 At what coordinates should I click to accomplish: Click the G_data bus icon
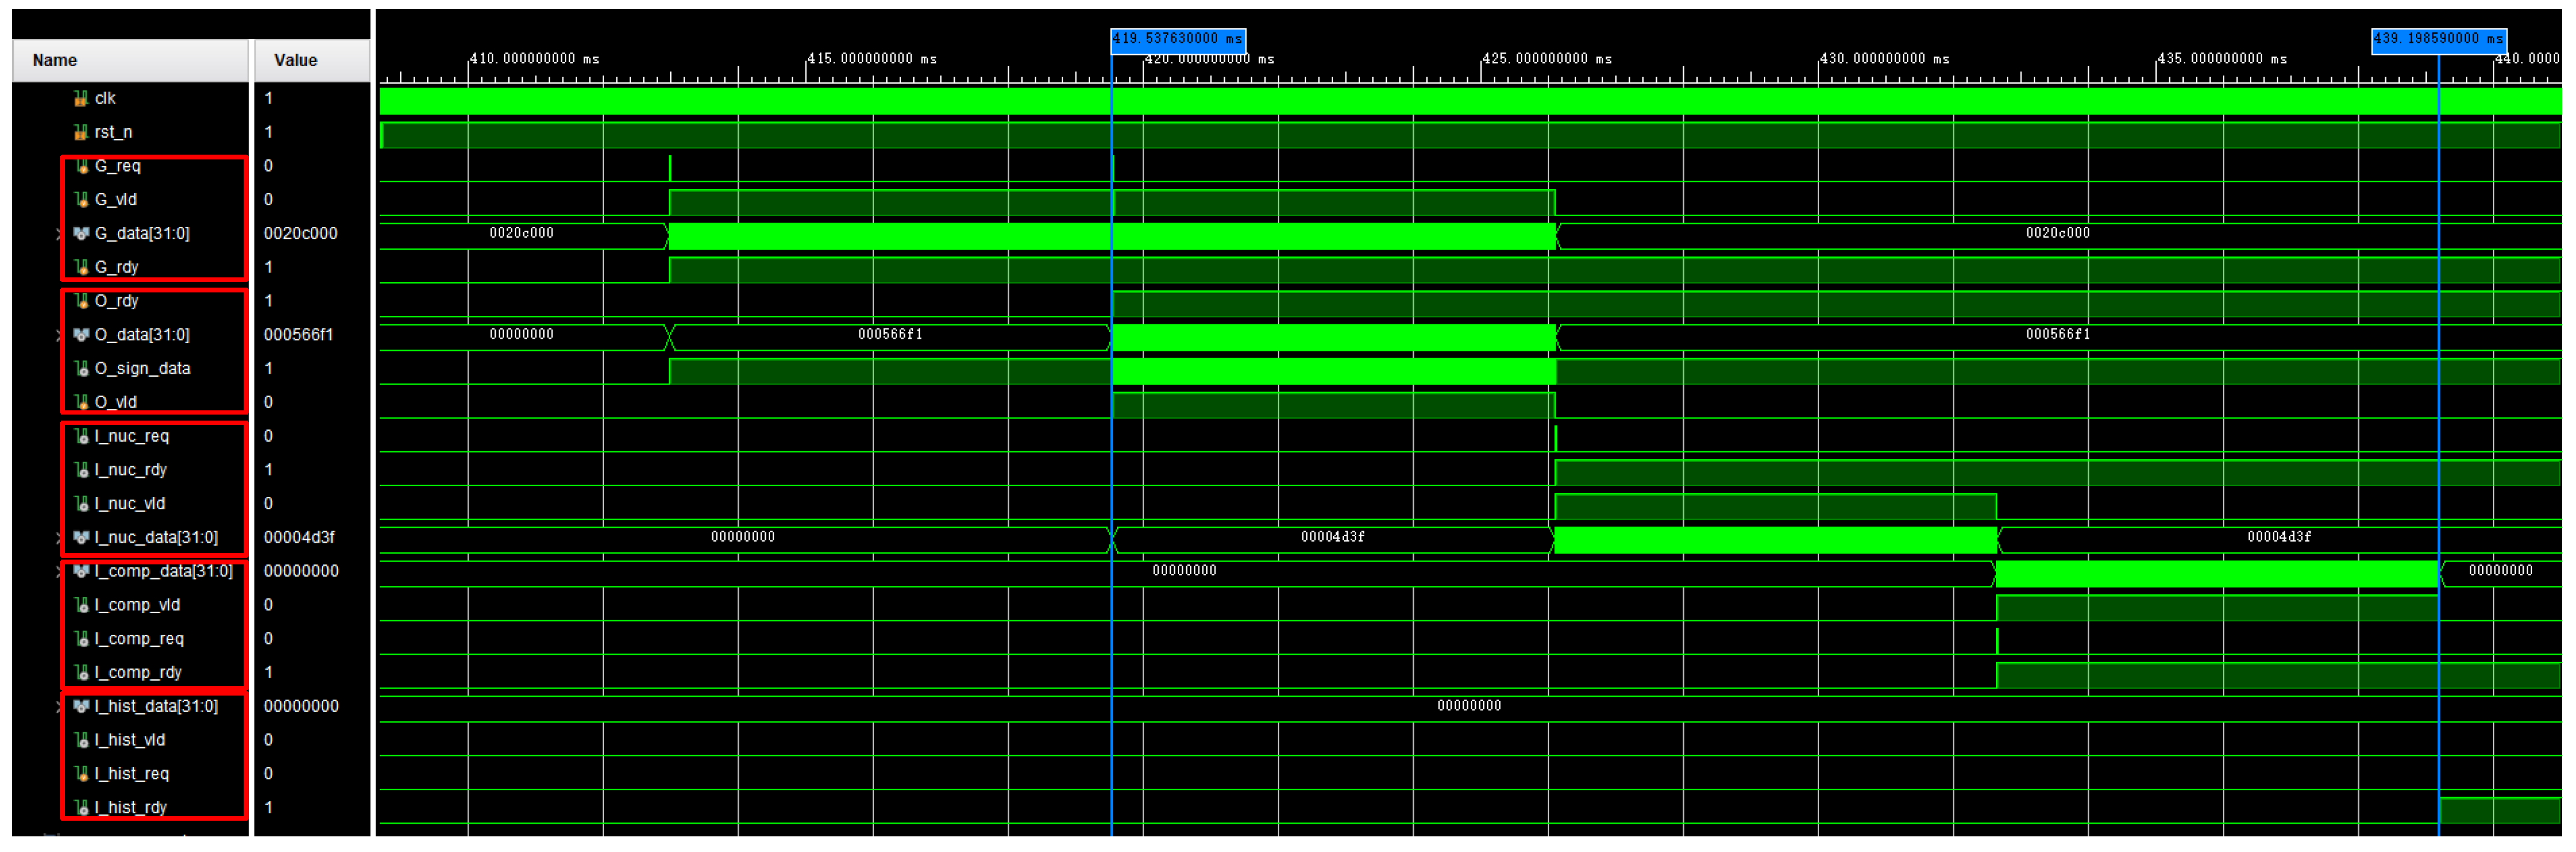(81, 233)
